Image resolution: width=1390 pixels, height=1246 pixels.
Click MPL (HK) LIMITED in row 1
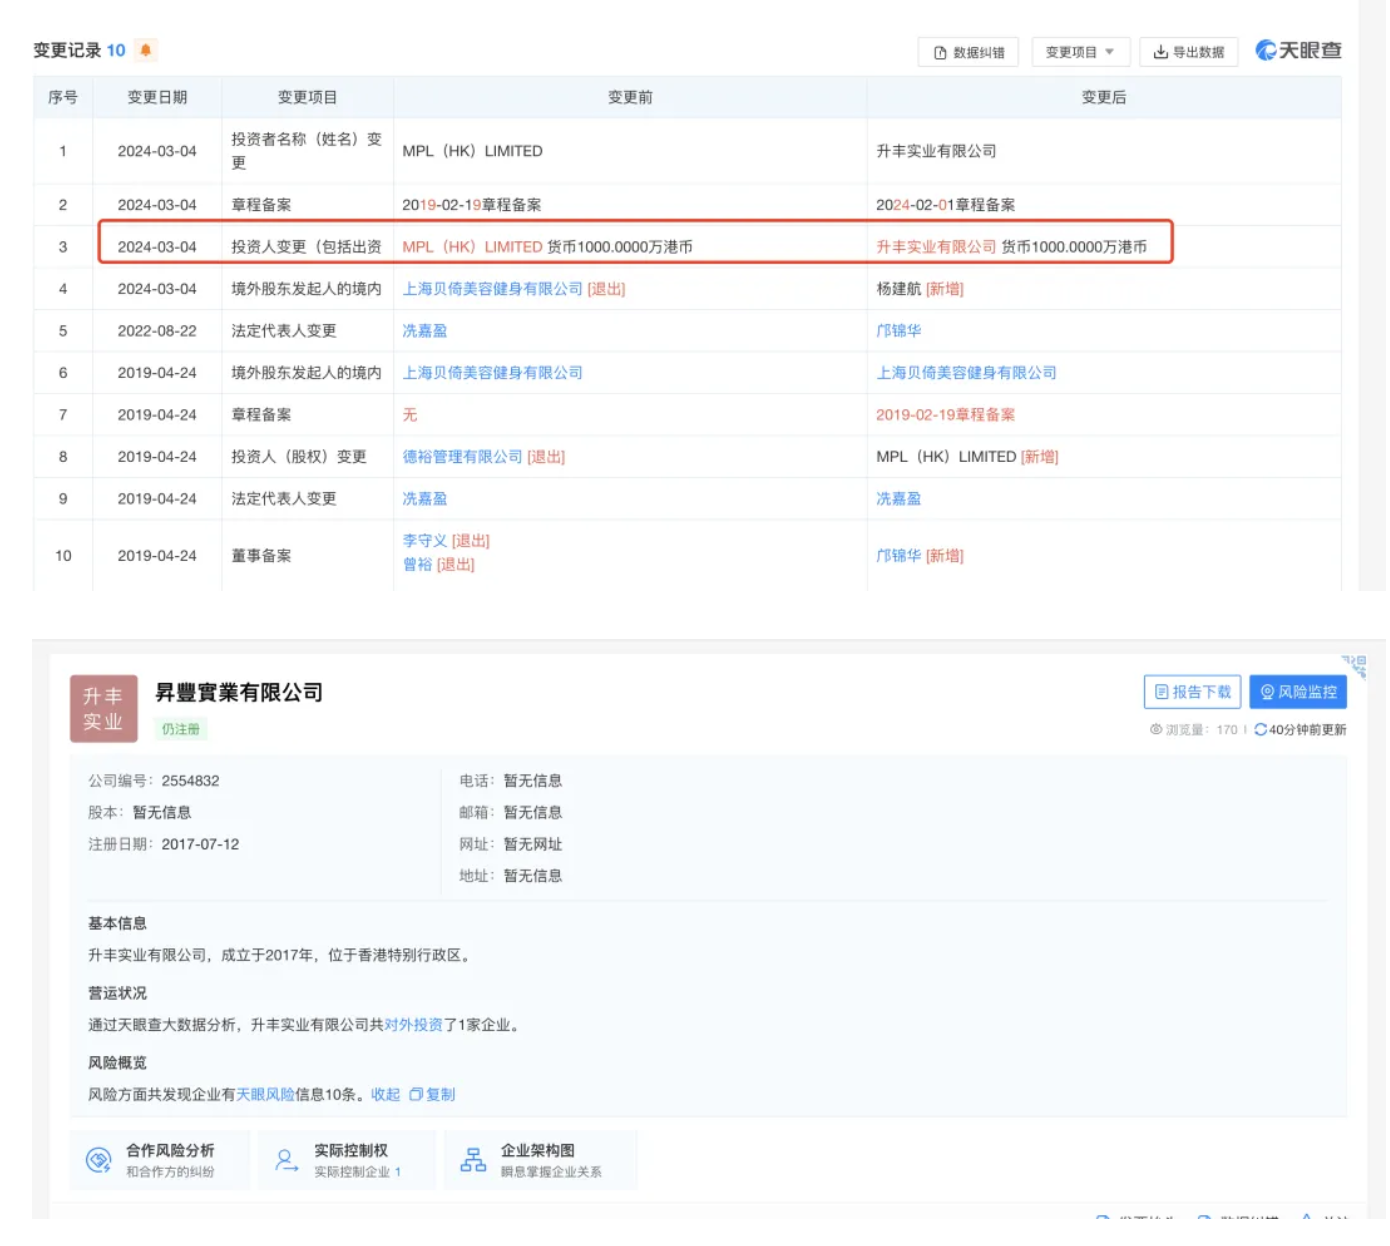(472, 151)
